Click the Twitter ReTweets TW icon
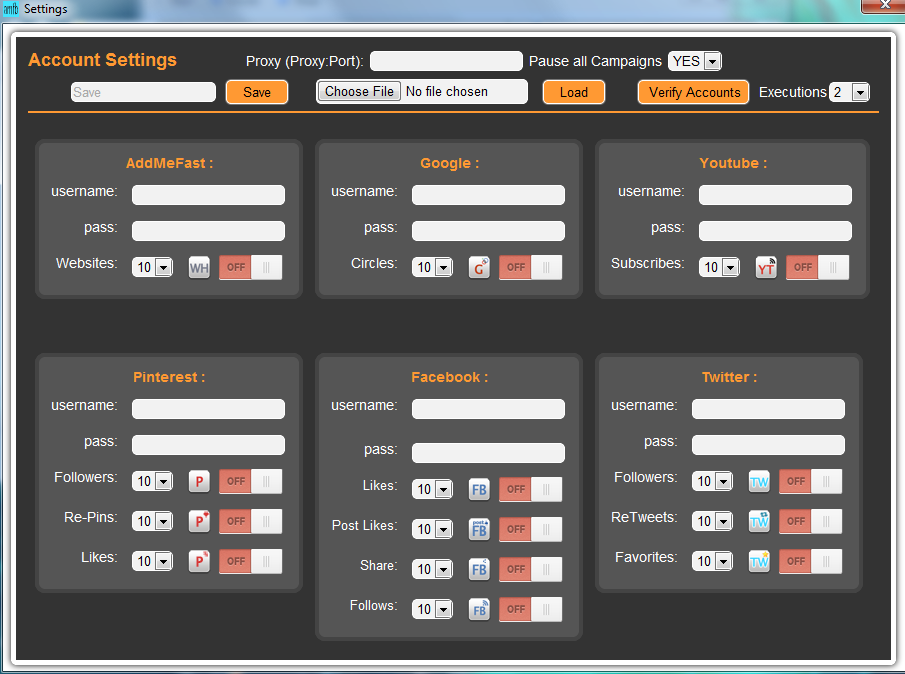 (759, 521)
